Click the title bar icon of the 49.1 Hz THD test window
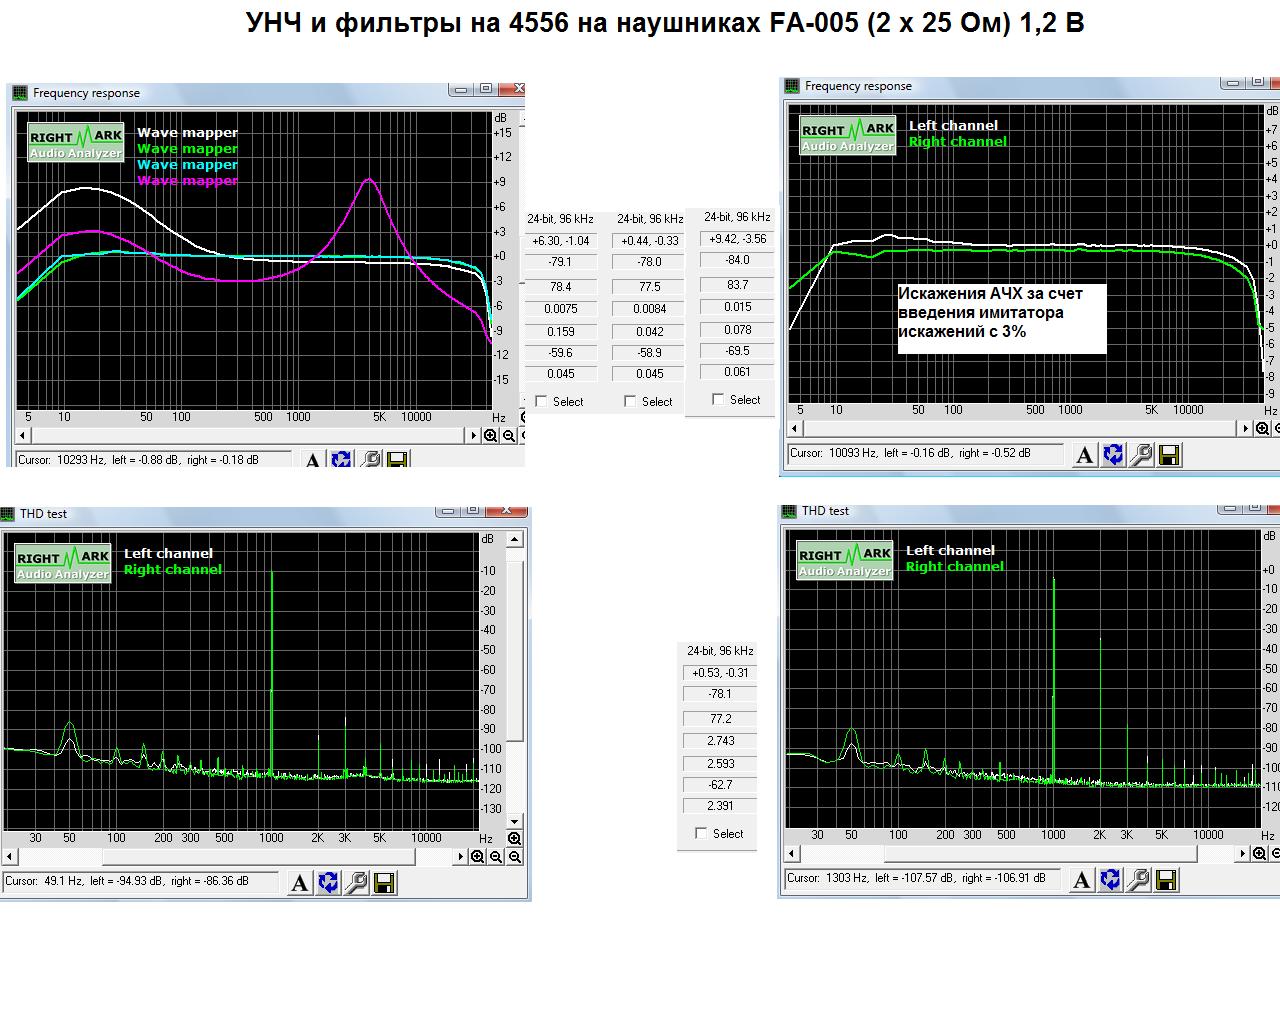This screenshot has width=1280, height=1024. [x=8, y=514]
